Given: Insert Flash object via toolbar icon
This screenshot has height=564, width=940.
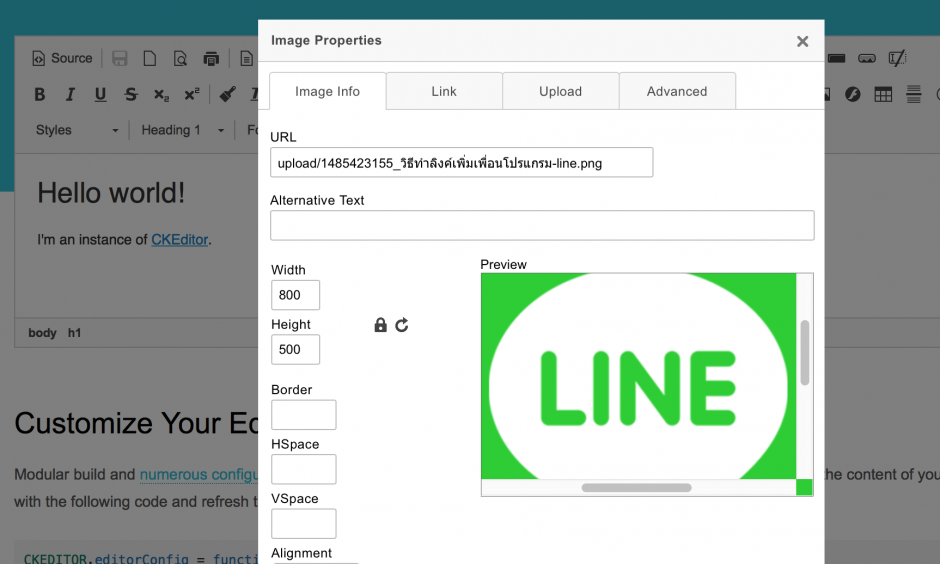Looking at the screenshot, I should [852, 94].
